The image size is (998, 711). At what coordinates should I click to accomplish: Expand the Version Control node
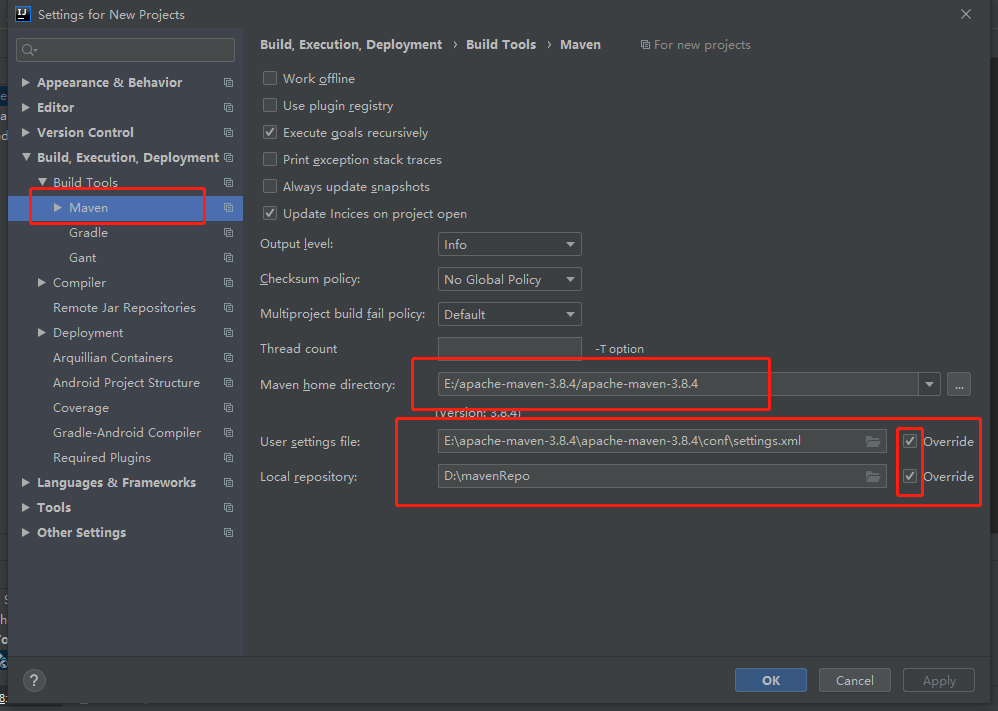pyautogui.click(x=25, y=132)
